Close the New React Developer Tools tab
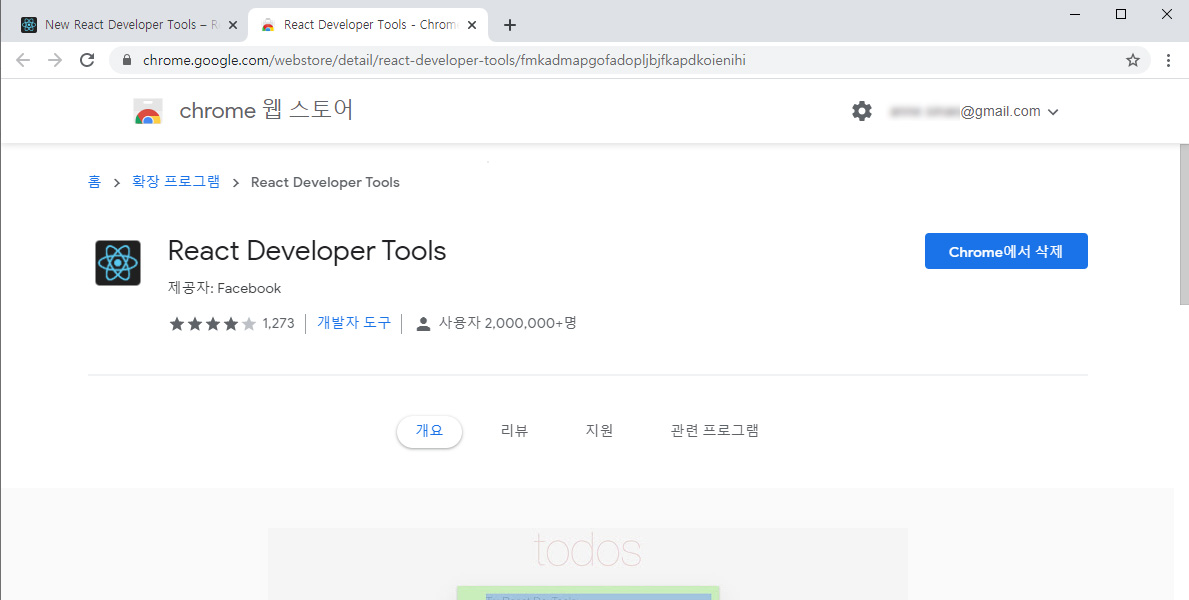 (233, 25)
